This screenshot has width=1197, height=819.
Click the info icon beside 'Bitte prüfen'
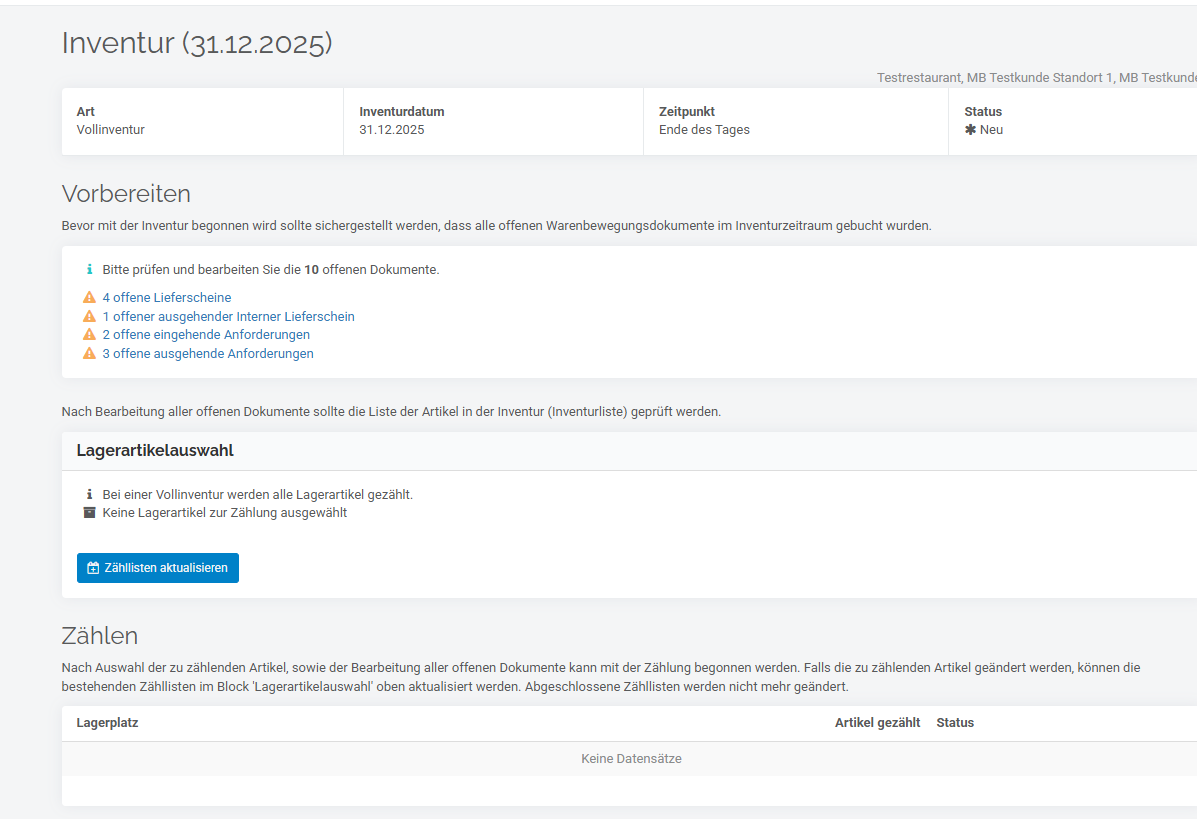click(89, 270)
